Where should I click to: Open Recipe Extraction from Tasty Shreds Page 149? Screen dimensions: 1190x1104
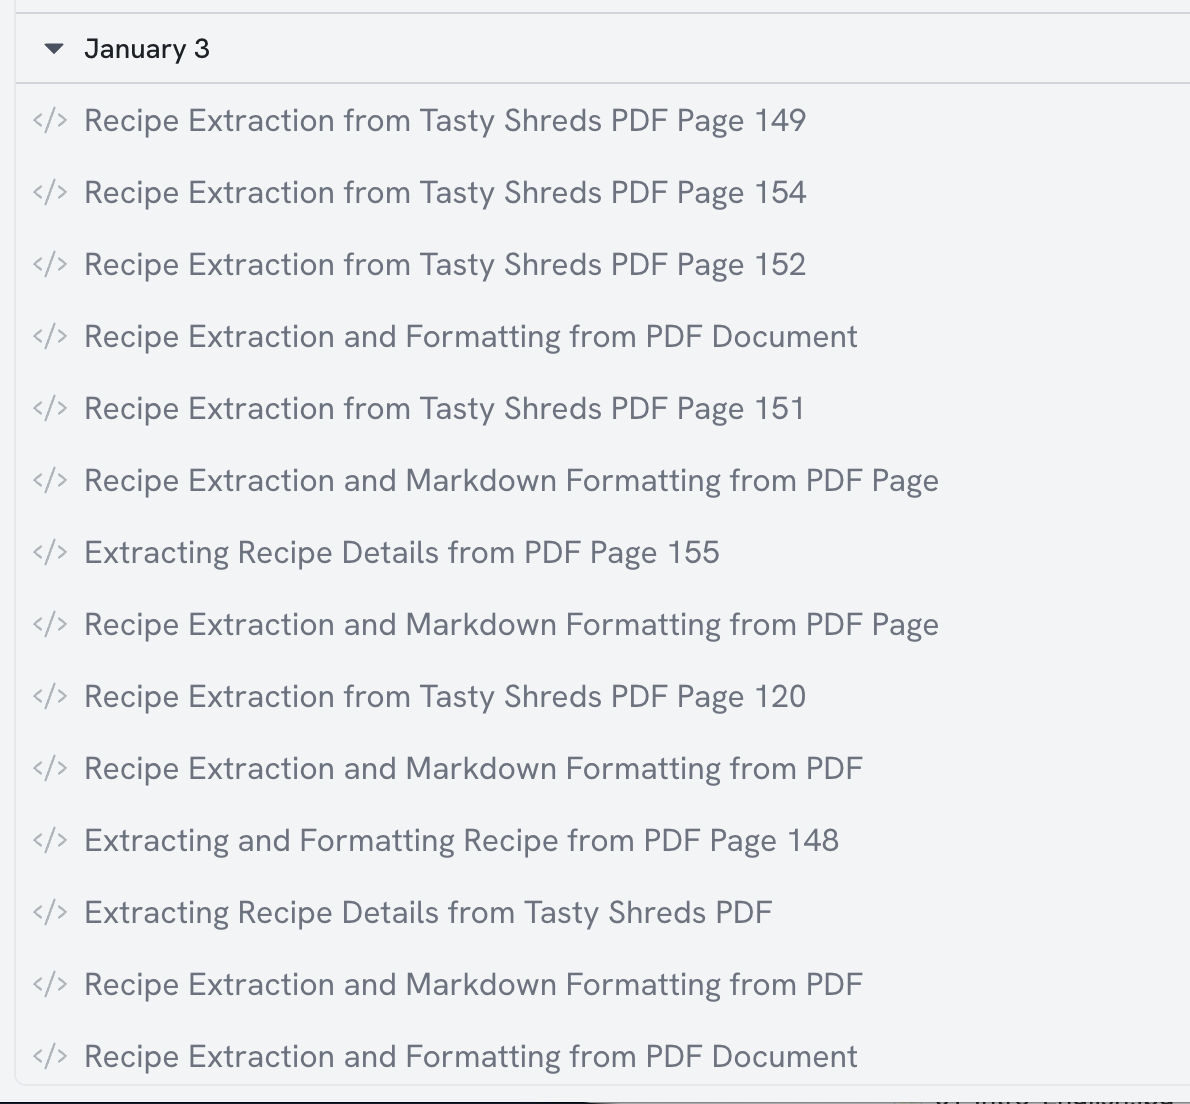pyautogui.click(x=445, y=121)
